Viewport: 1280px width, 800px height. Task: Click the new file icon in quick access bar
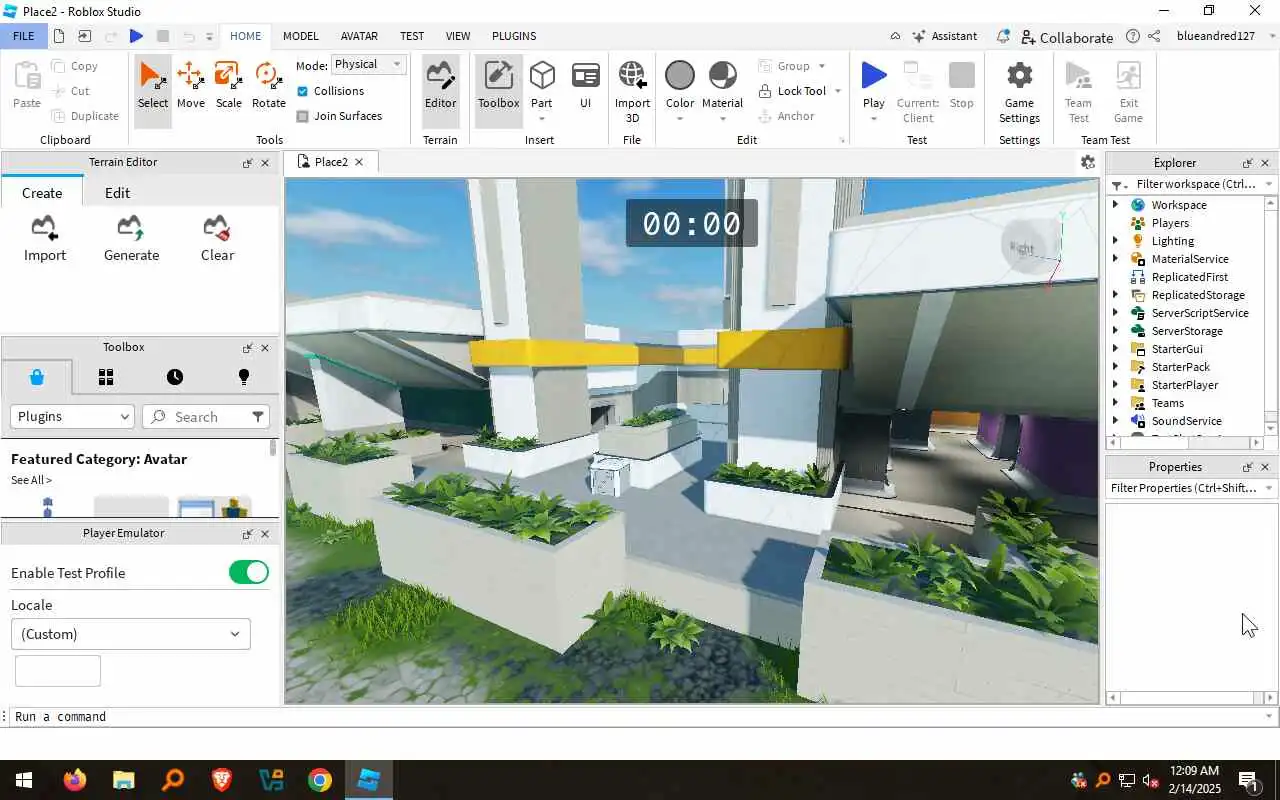click(59, 36)
